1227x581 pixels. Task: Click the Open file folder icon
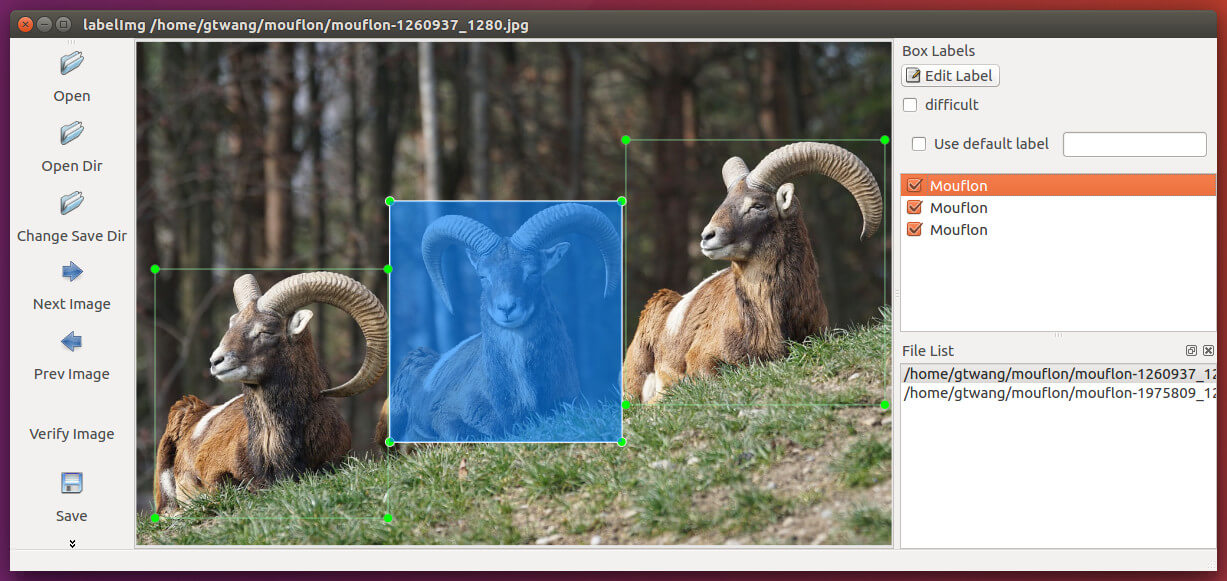72,64
